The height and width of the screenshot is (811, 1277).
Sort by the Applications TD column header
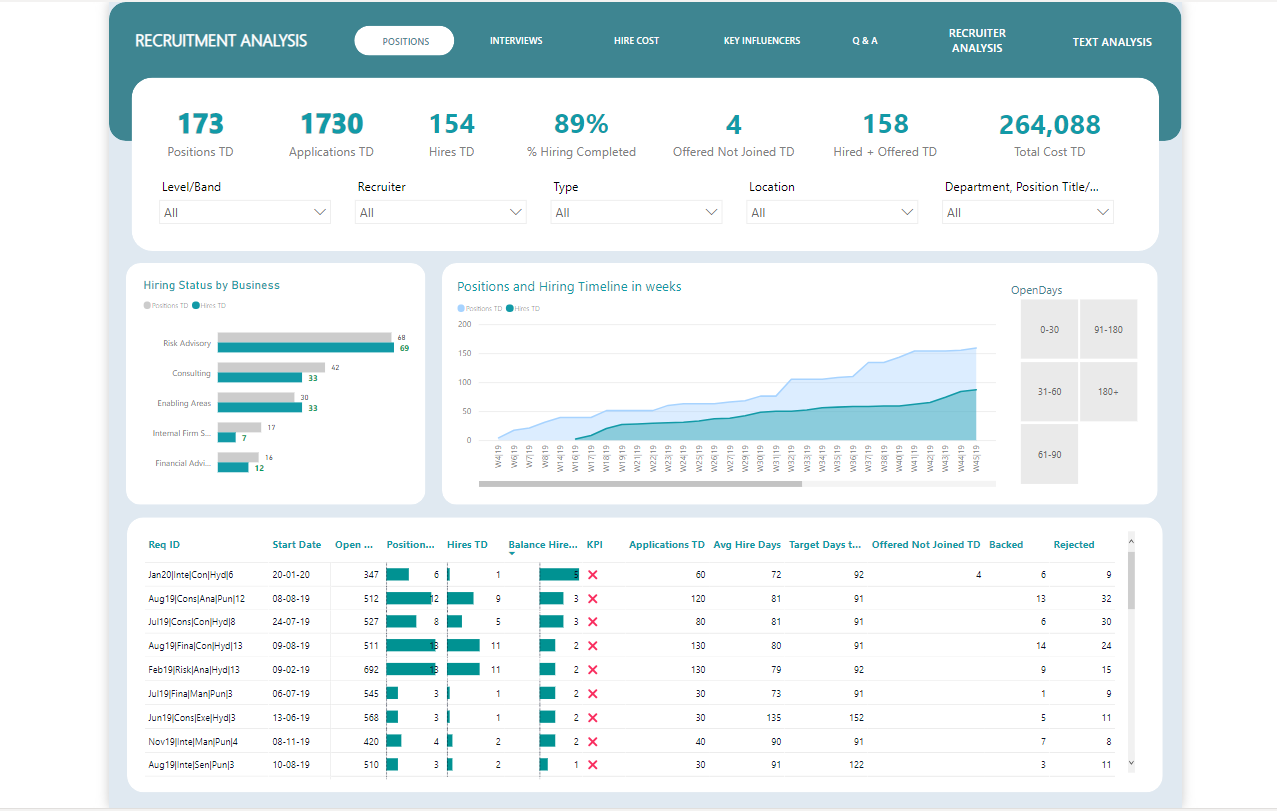point(666,545)
